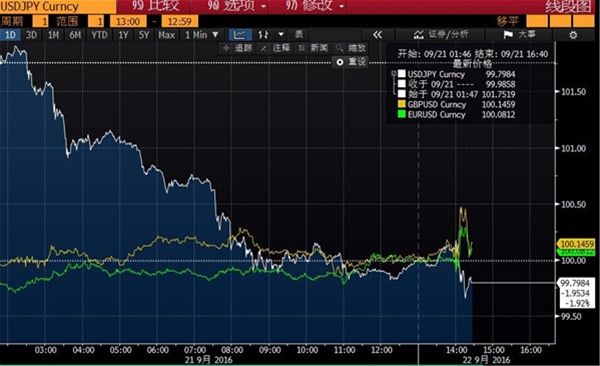Click legend text GBPUSD Curncy

[x=437, y=105]
